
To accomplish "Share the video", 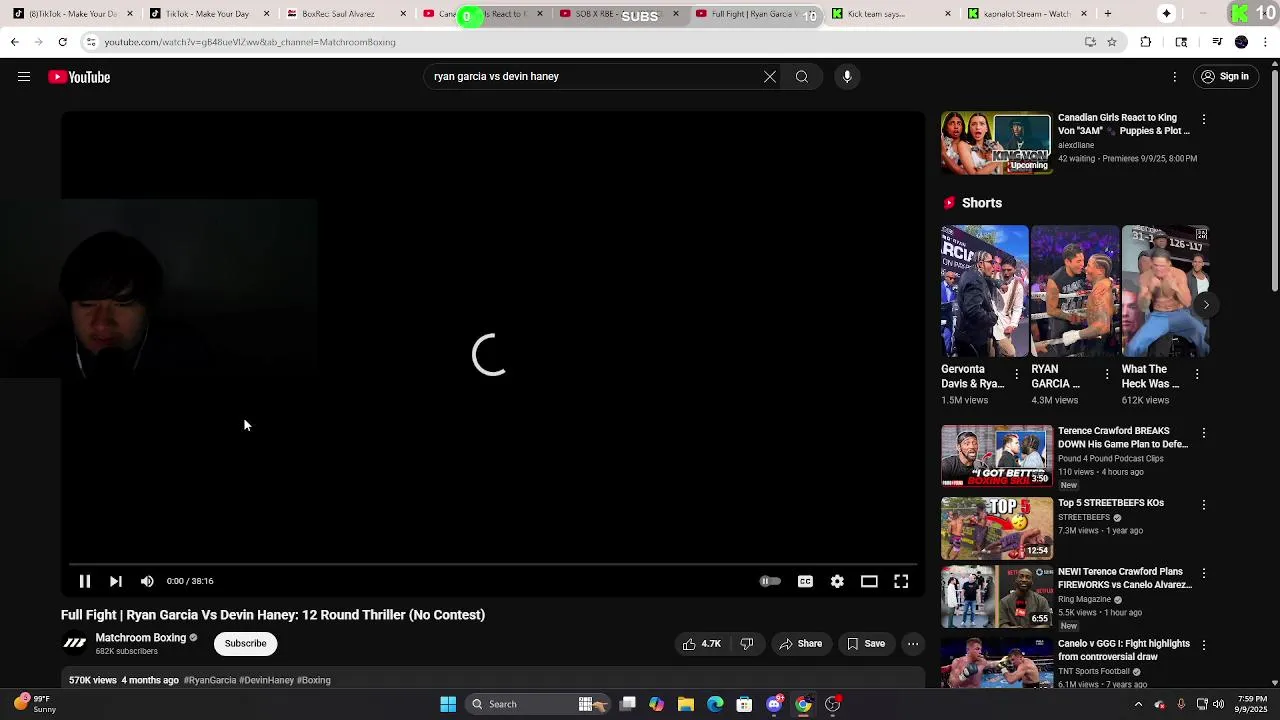I will [801, 644].
